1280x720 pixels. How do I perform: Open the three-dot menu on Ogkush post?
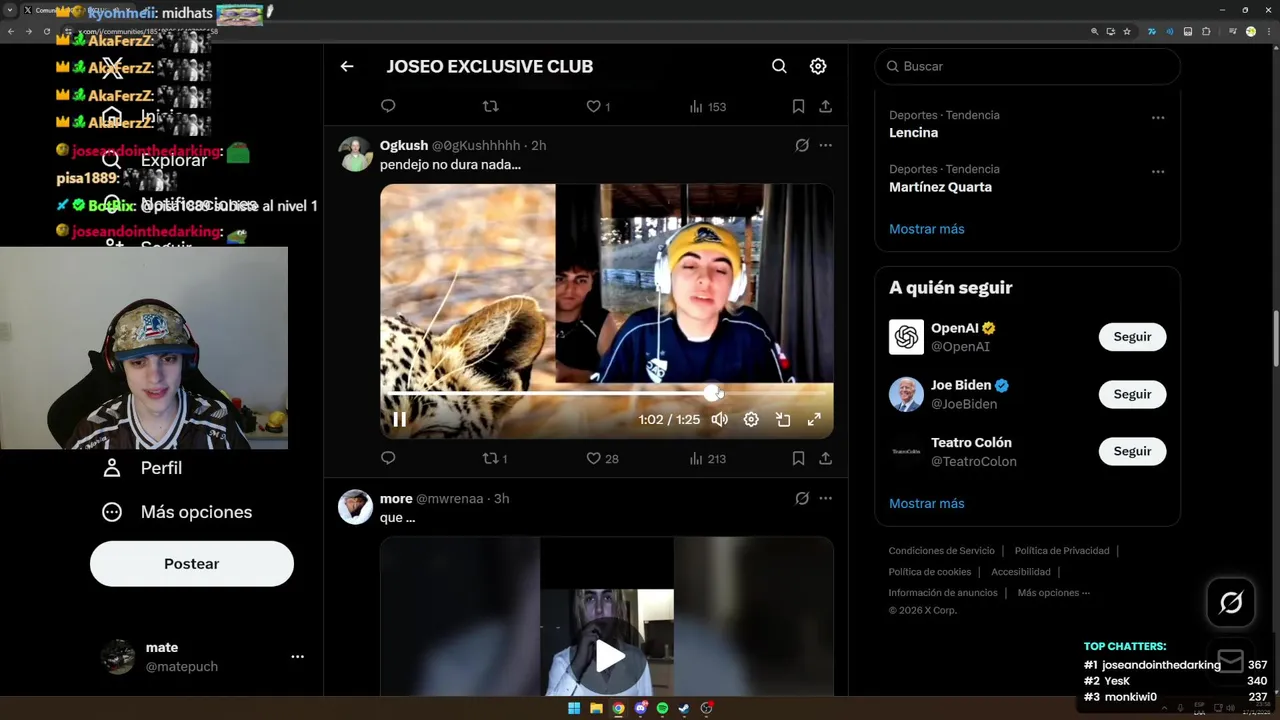pos(825,145)
